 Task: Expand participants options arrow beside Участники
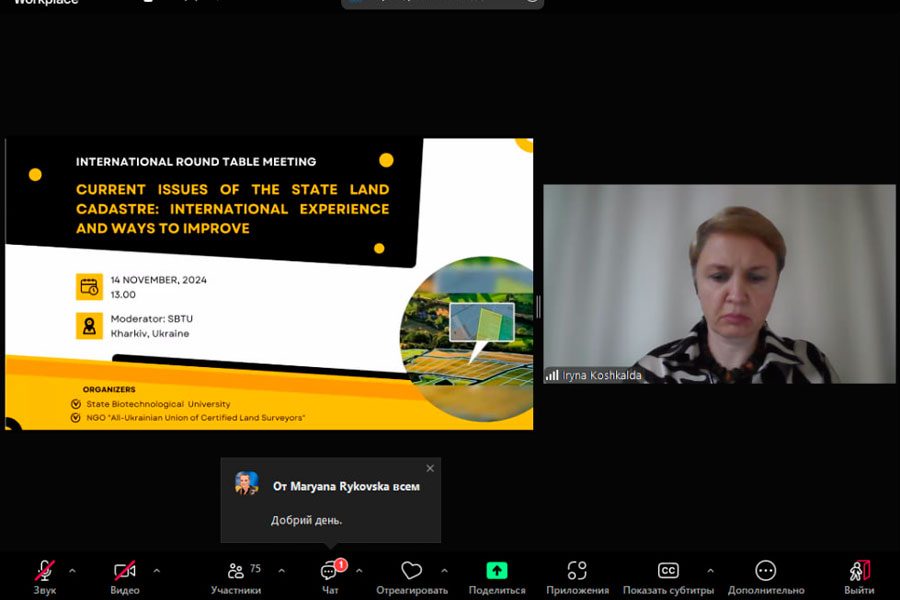pyautogui.click(x=281, y=571)
